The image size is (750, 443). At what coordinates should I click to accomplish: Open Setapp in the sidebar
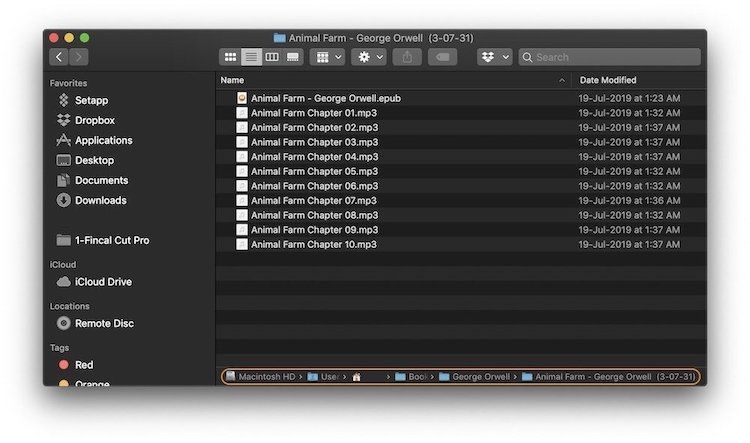(91, 100)
